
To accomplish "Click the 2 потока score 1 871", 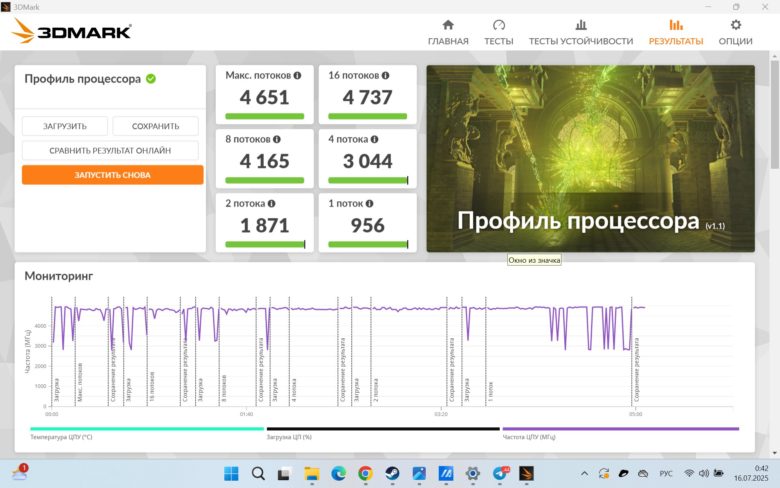I will point(264,225).
